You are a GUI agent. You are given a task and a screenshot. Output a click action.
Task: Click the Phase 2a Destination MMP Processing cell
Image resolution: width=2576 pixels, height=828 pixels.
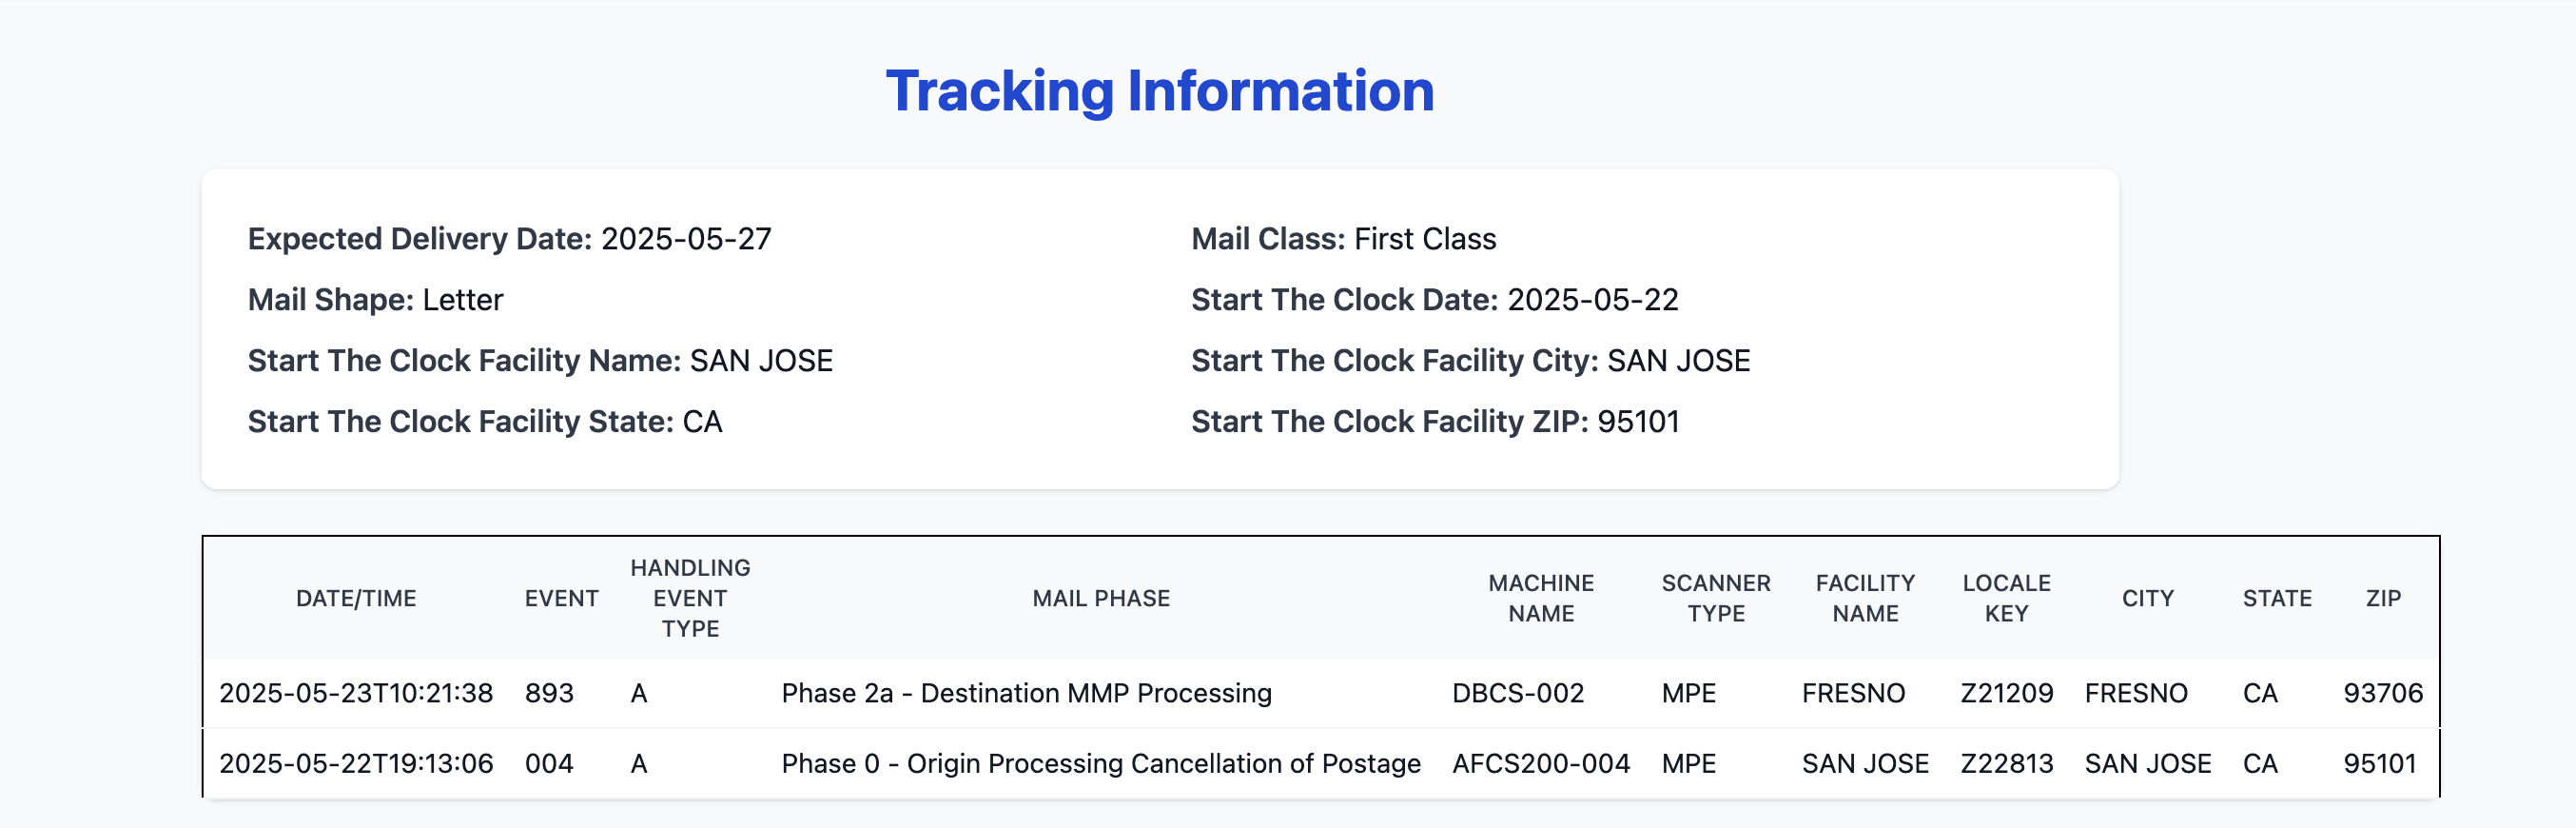click(x=1026, y=693)
